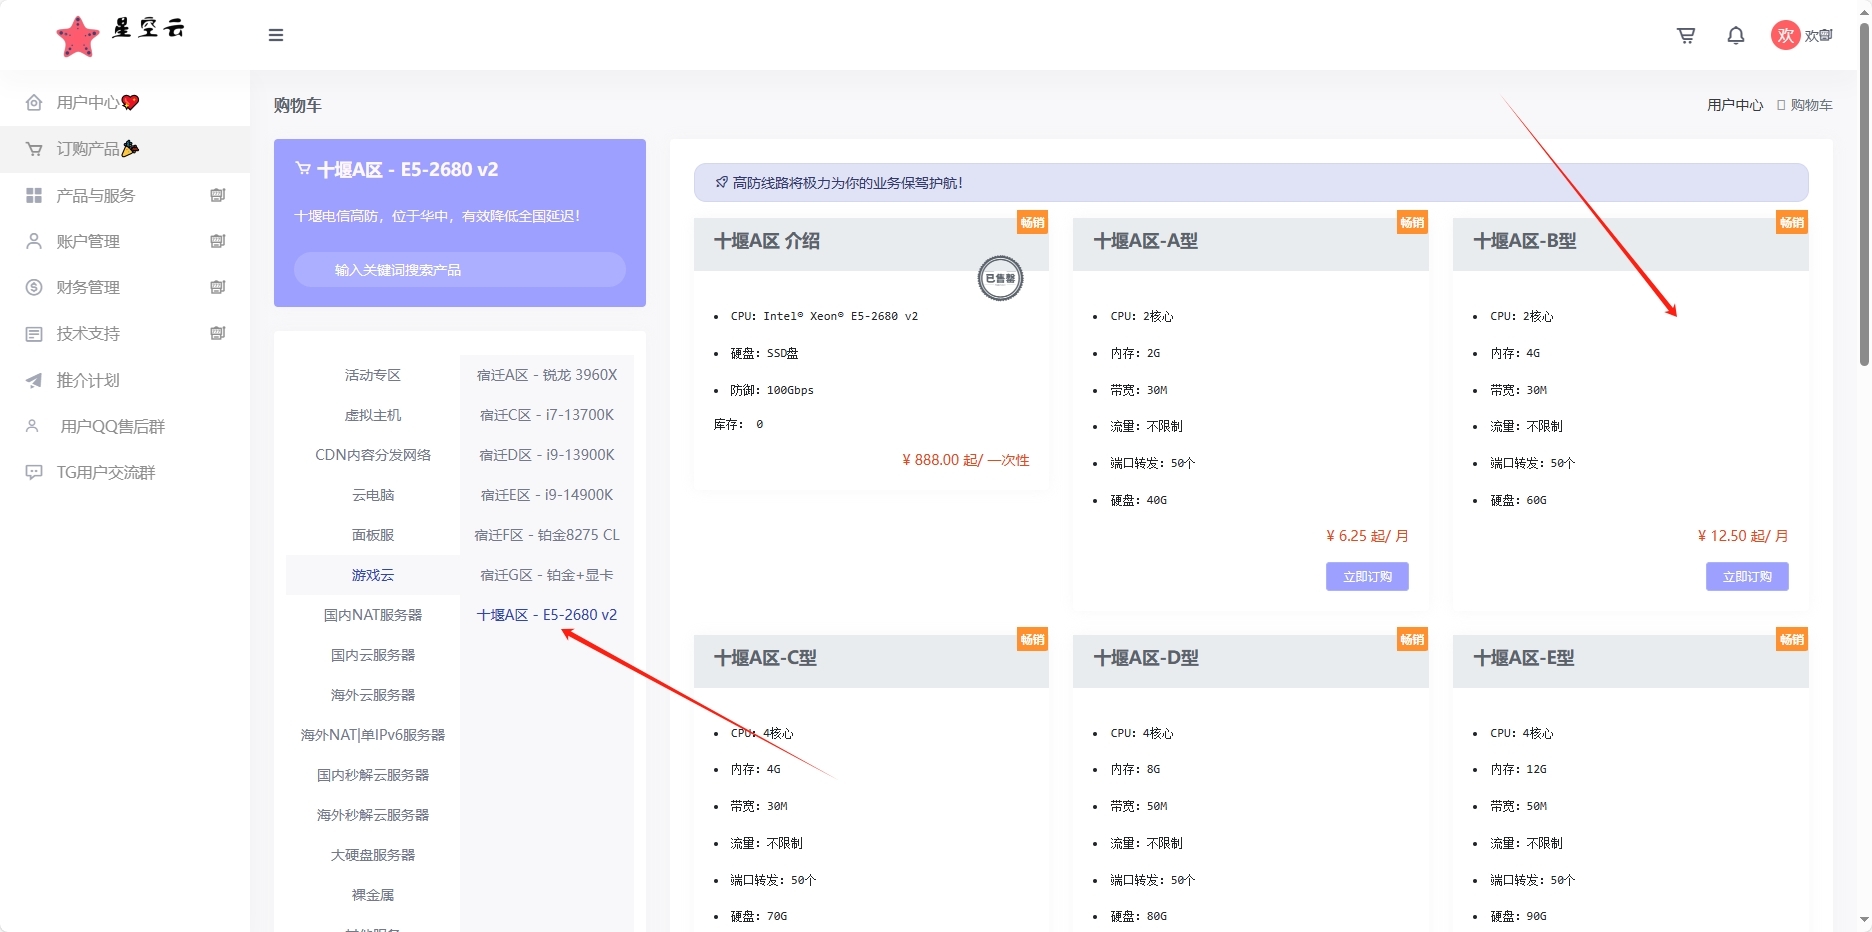Click the 星空云 star logo

coord(78,37)
